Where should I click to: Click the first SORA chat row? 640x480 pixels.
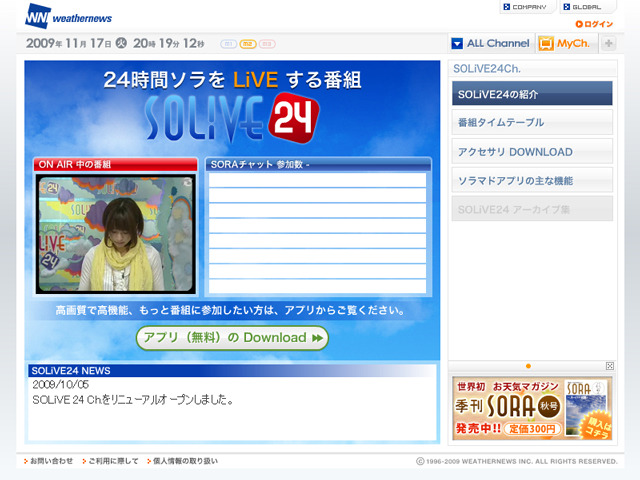[317, 180]
